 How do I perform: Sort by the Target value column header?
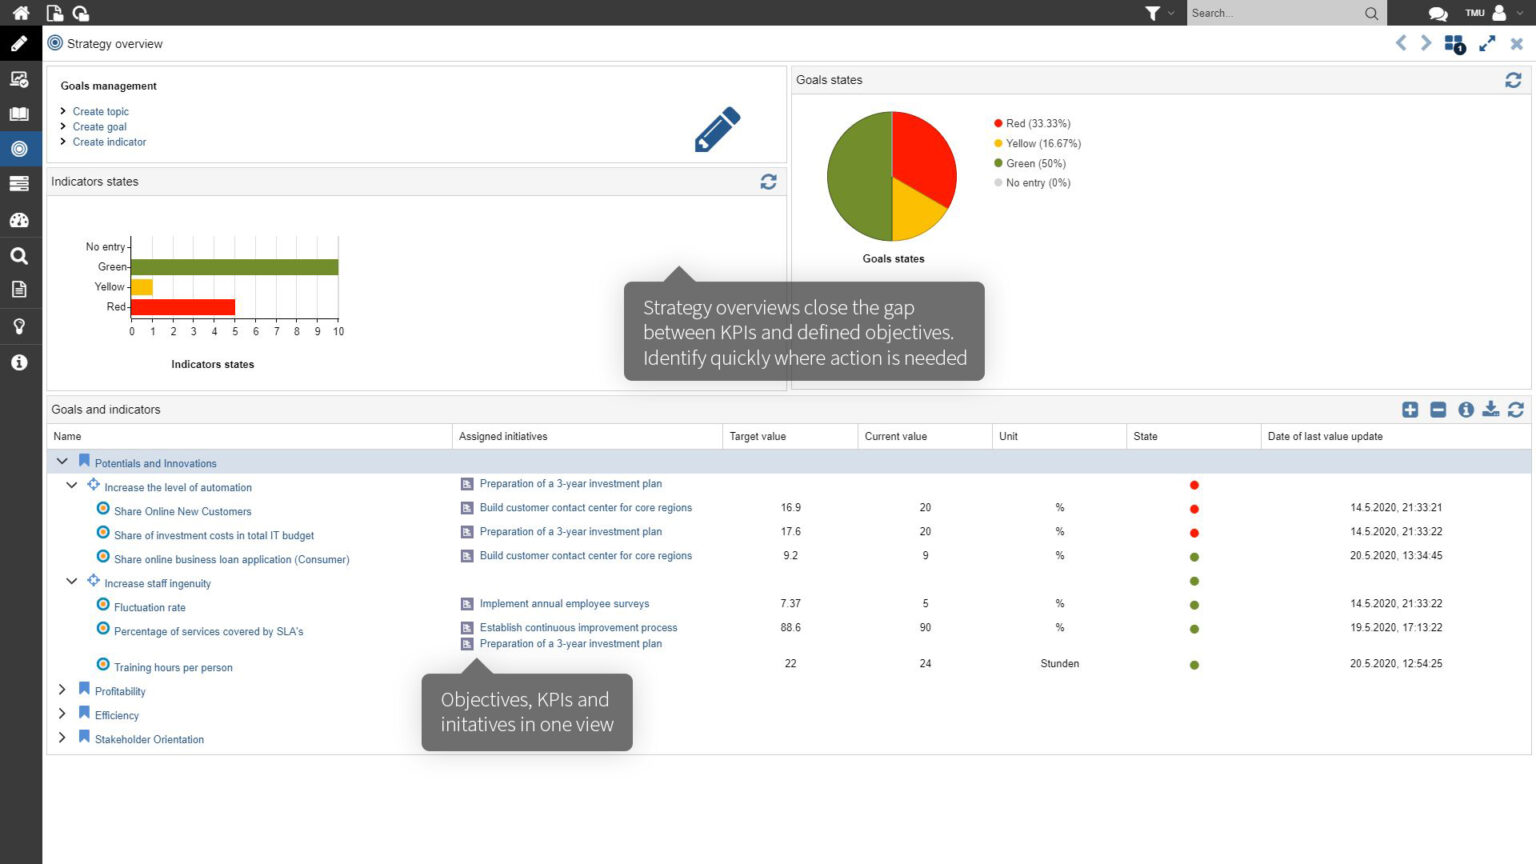[757, 436]
